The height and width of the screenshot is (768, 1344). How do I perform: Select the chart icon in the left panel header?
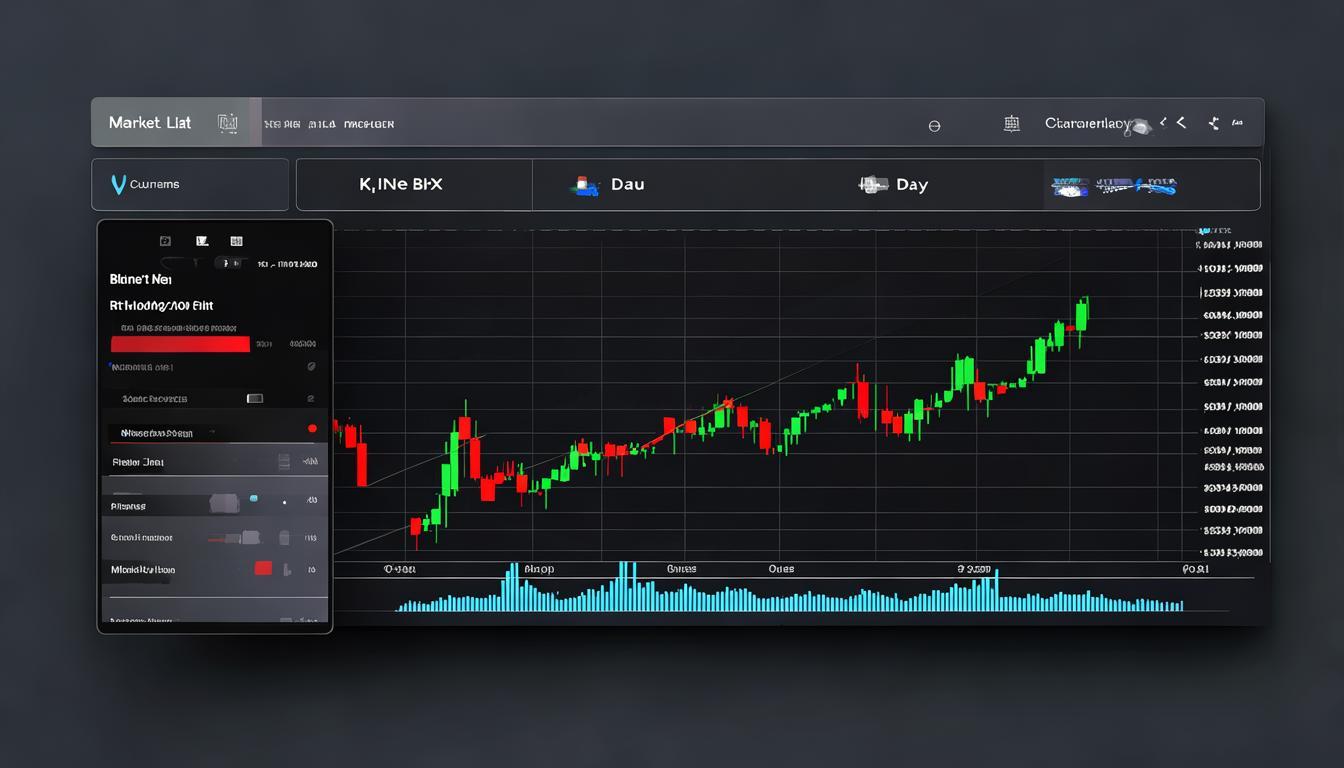(x=201, y=240)
